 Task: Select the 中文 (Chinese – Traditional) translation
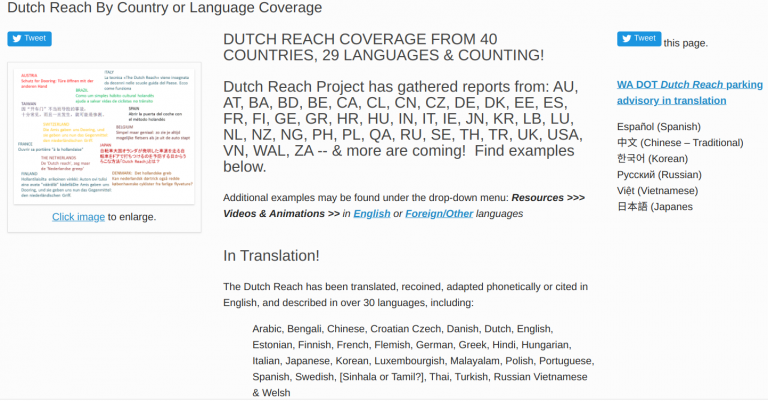pos(681,143)
